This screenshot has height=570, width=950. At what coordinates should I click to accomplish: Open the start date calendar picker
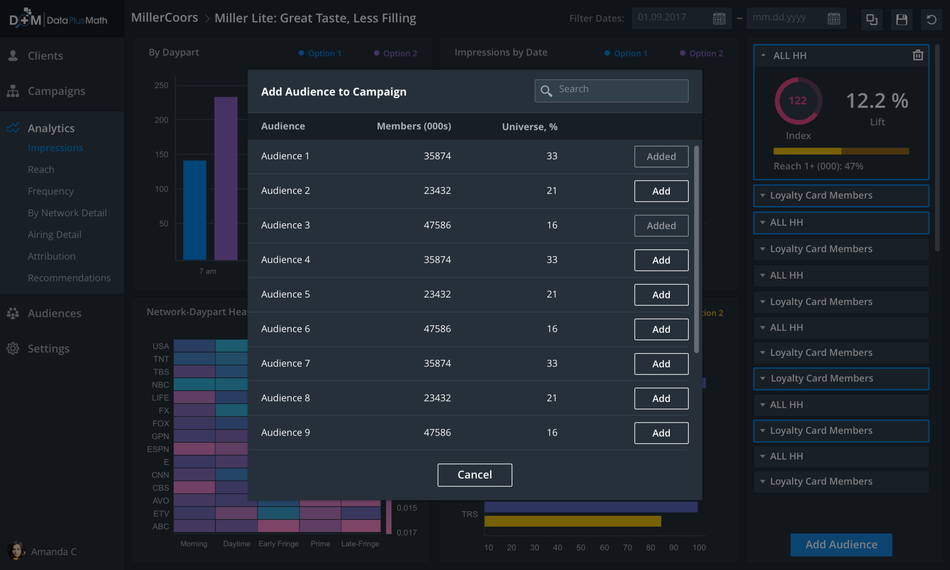click(720, 19)
